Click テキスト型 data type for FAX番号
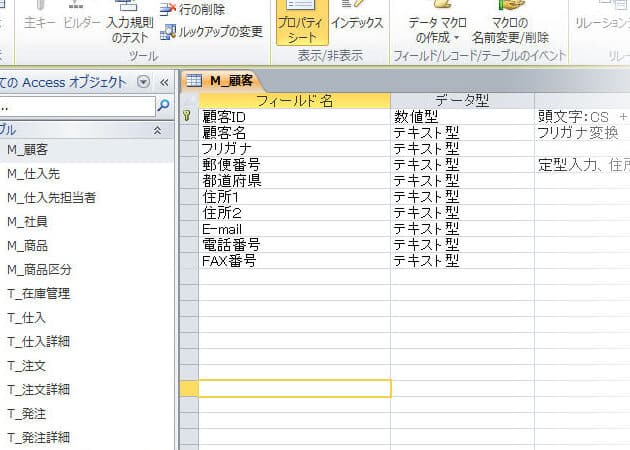This screenshot has height=450, width=630. pyautogui.click(x=462, y=261)
